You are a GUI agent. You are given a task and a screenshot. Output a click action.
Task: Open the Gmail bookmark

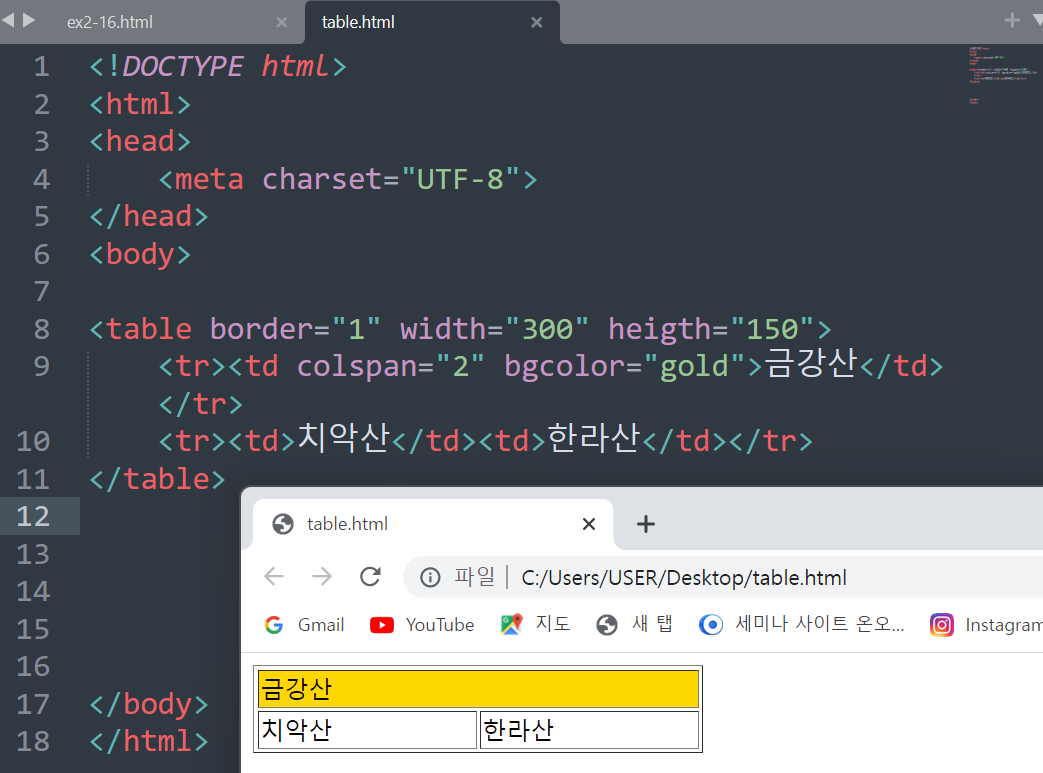coord(305,625)
